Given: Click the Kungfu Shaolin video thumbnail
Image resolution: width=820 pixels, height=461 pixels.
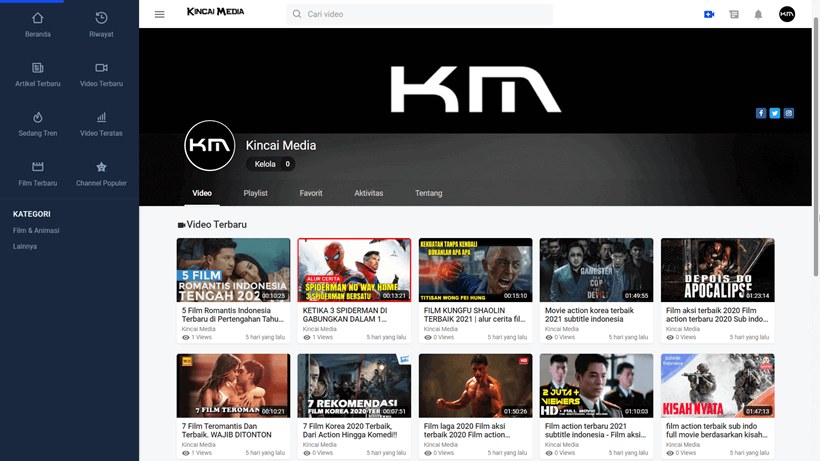Looking at the screenshot, I should [475, 270].
